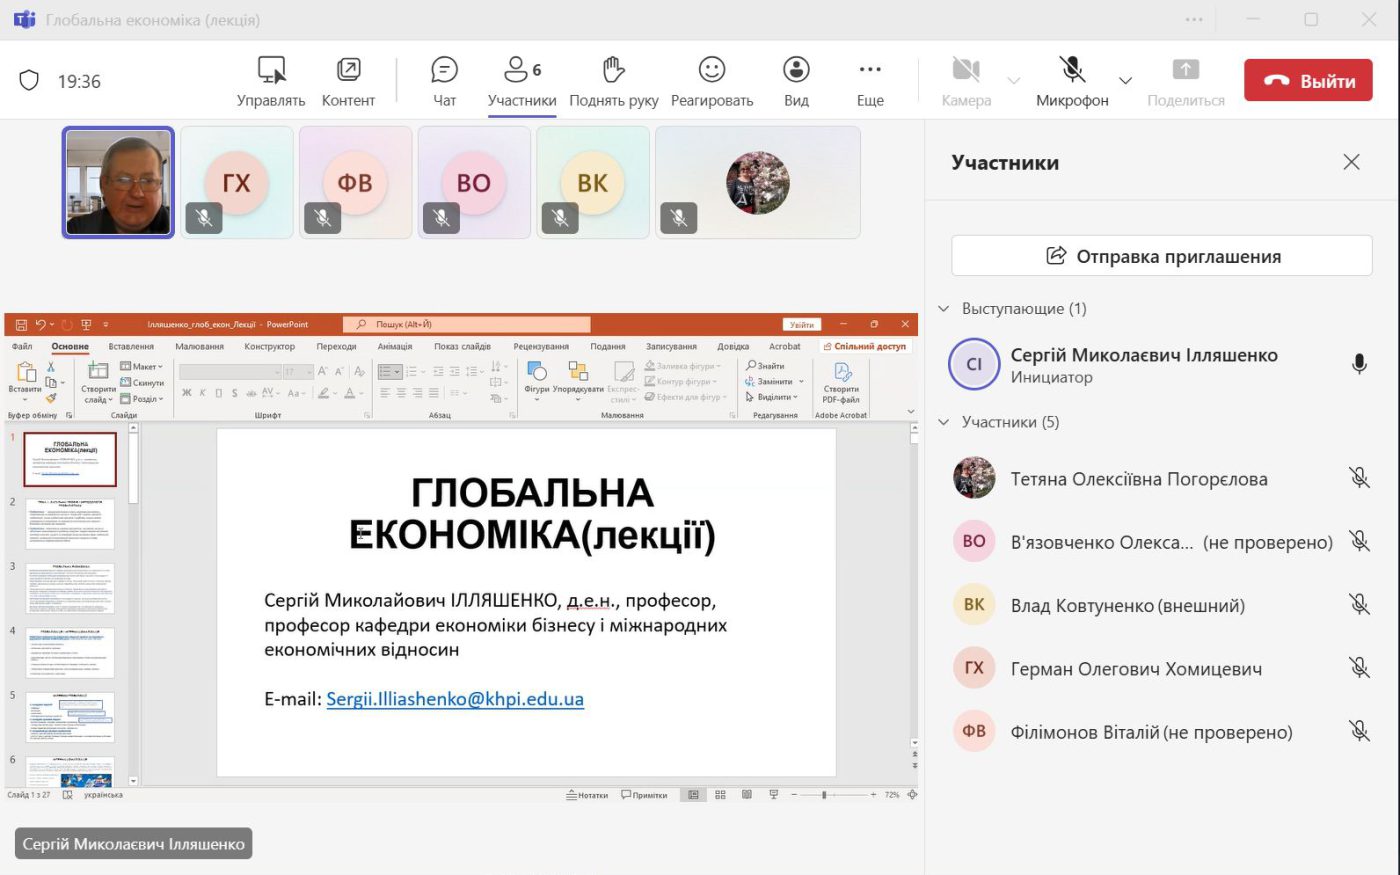This screenshot has width=1400, height=875.
Task: Switch to slide sorter view icon
Action: [720, 794]
